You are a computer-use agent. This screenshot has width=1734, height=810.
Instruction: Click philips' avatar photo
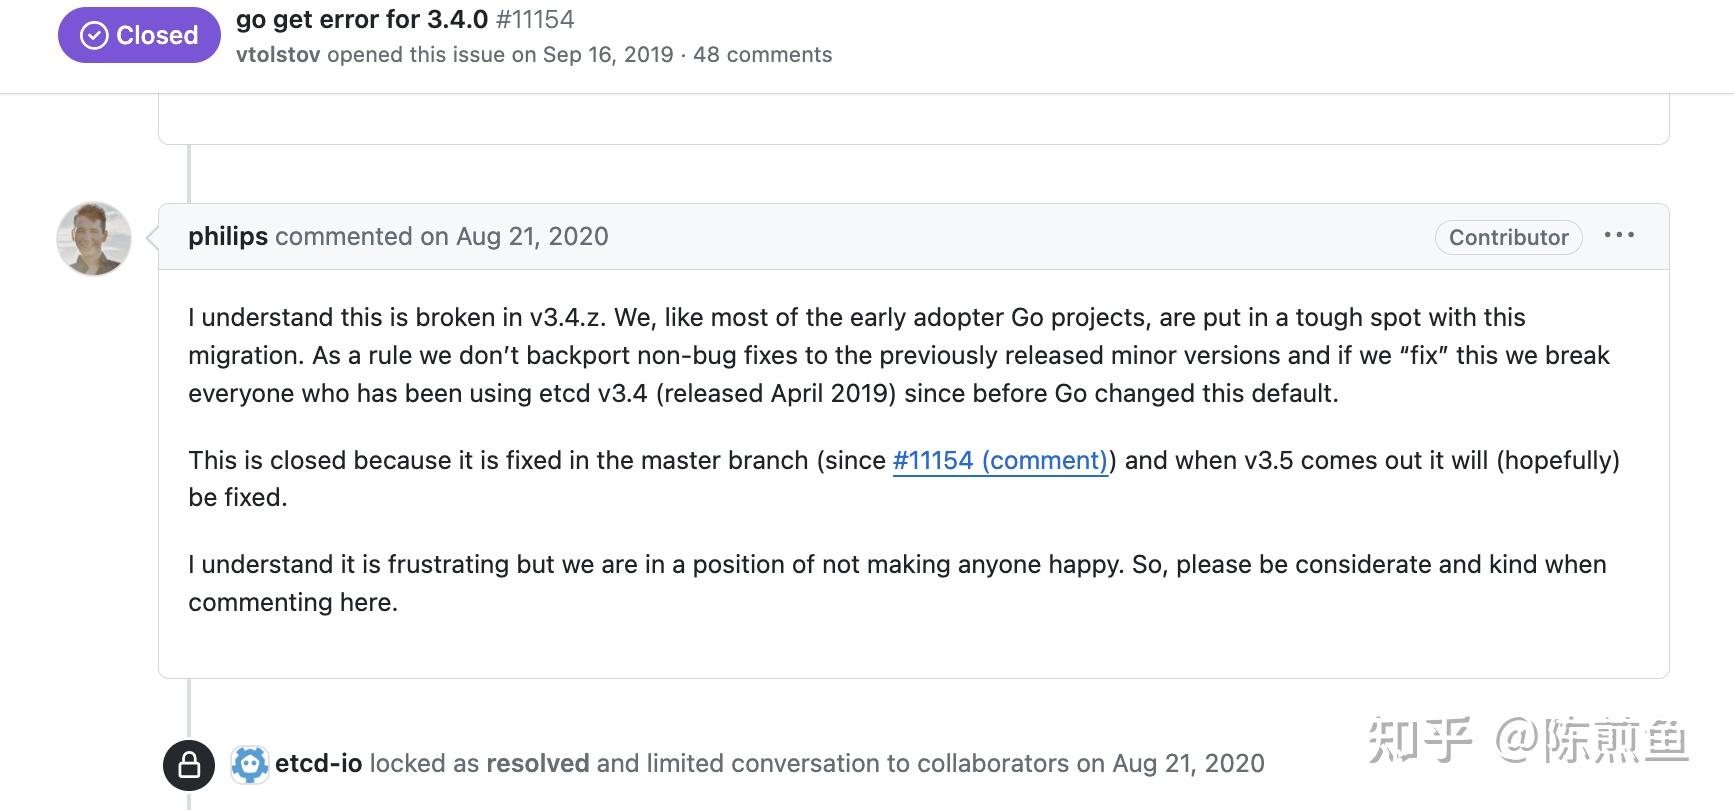(94, 238)
